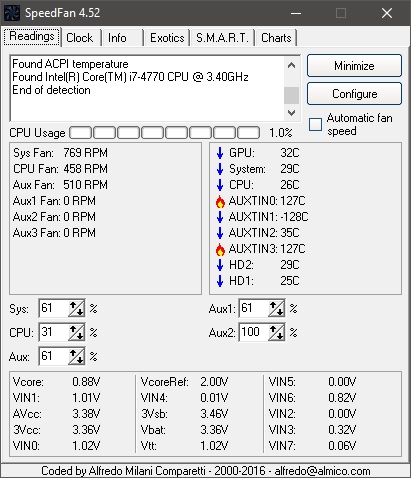Click the HD2 temperature down-arrow icon
411x478 pixels.
click(x=220, y=265)
